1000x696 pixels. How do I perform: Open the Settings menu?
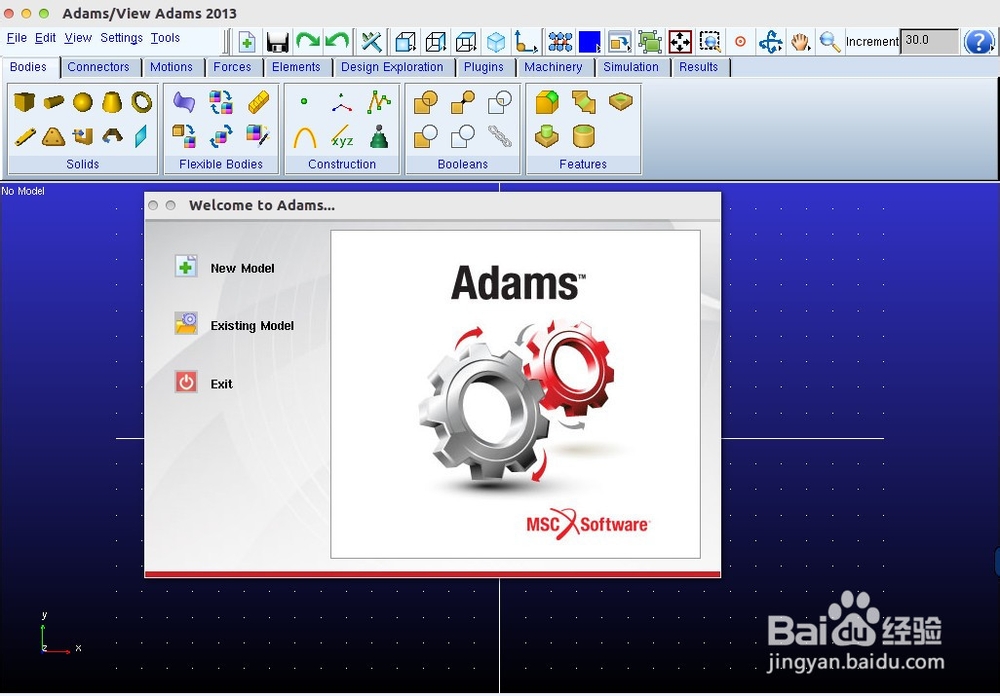coord(121,38)
